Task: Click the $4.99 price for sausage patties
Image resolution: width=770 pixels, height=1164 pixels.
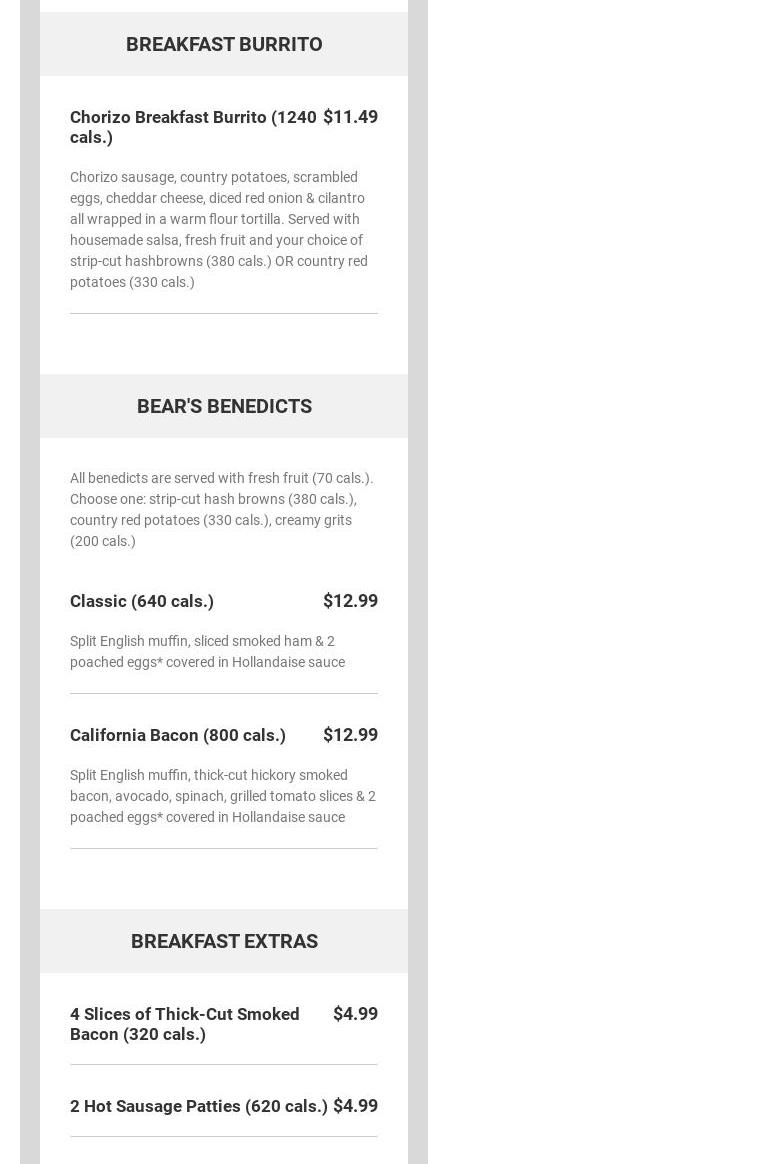Action: coord(355,1106)
